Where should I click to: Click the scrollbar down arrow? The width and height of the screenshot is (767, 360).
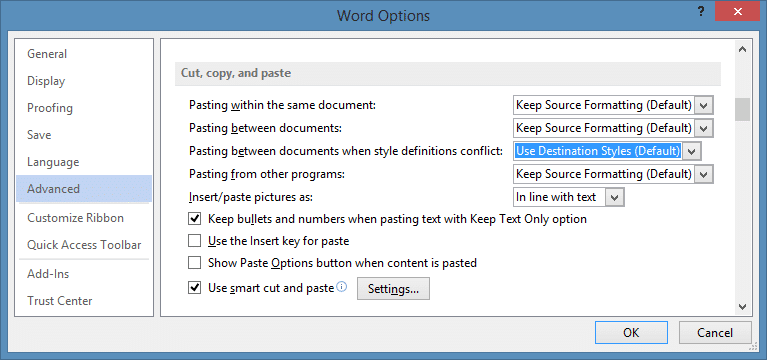click(742, 307)
